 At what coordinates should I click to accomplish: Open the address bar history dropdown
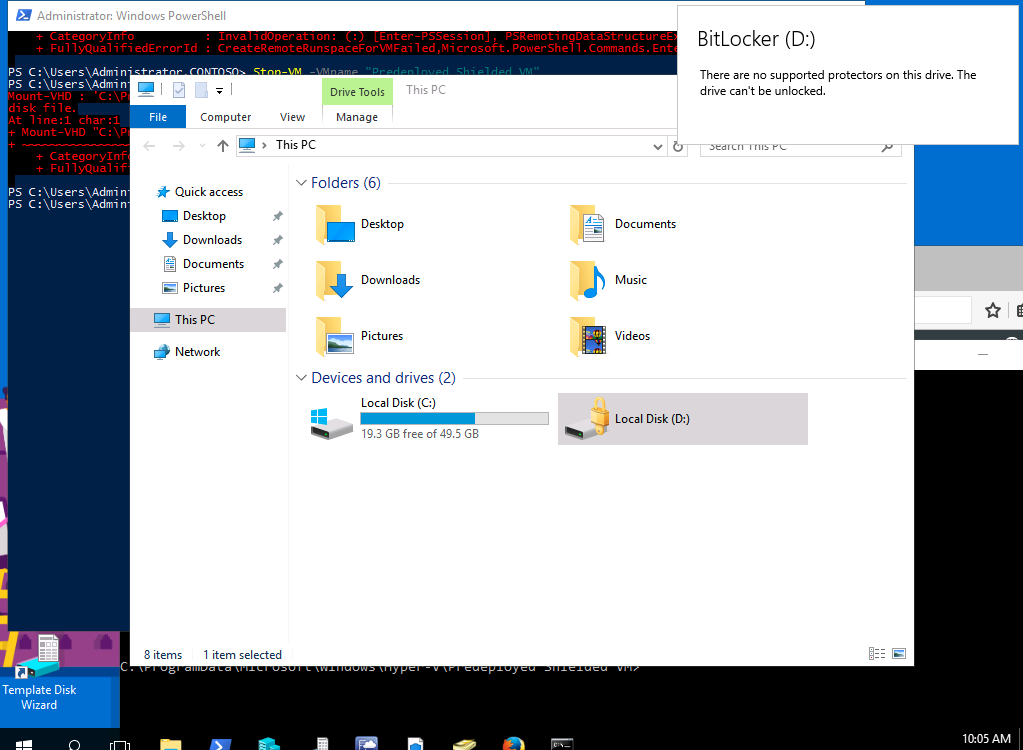click(x=658, y=146)
